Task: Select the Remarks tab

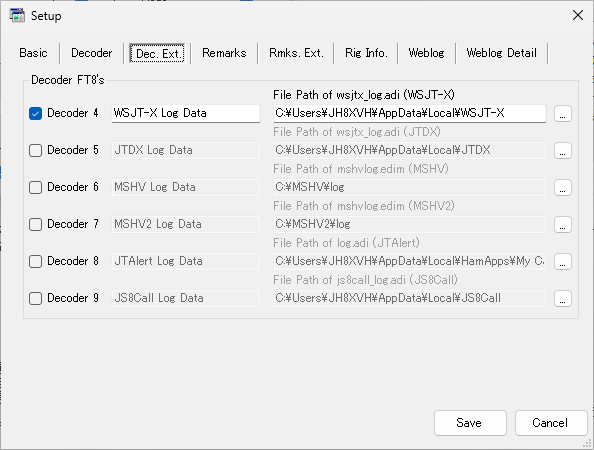Action: point(224,53)
